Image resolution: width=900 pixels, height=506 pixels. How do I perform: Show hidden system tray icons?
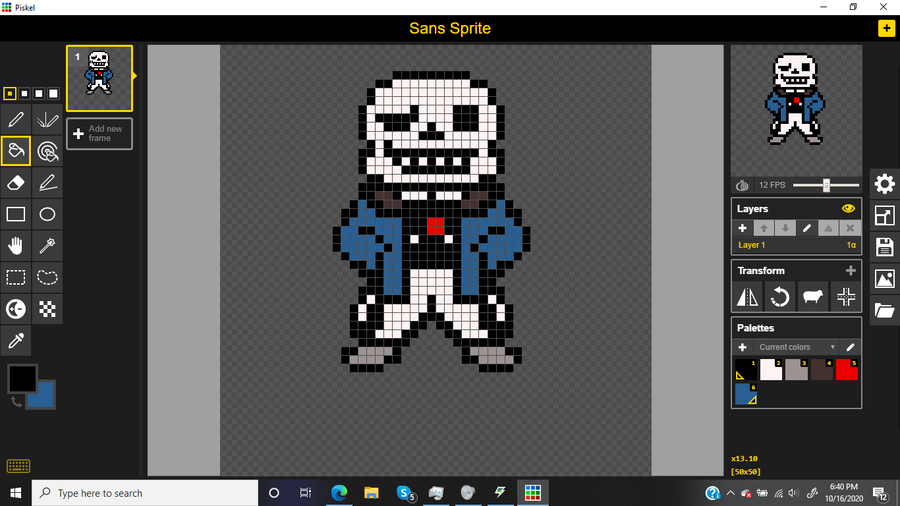point(730,493)
